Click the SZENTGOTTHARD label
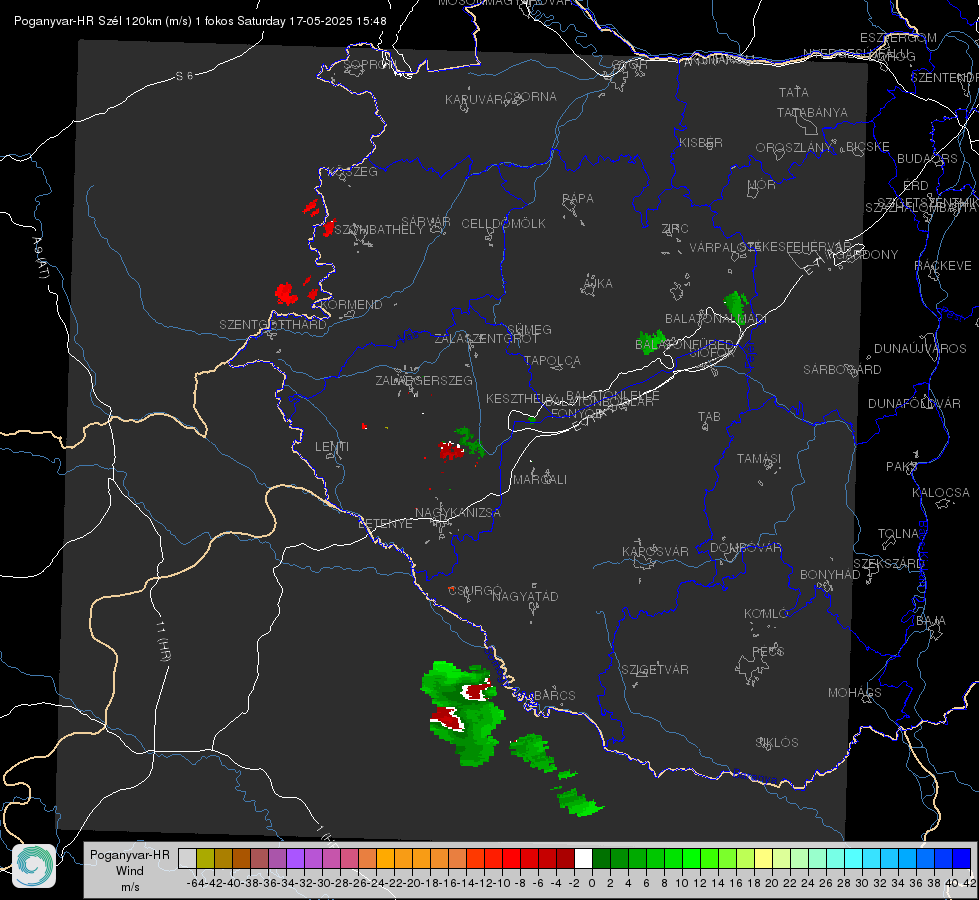Viewport: 979px width, 900px height. click(273, 325)
